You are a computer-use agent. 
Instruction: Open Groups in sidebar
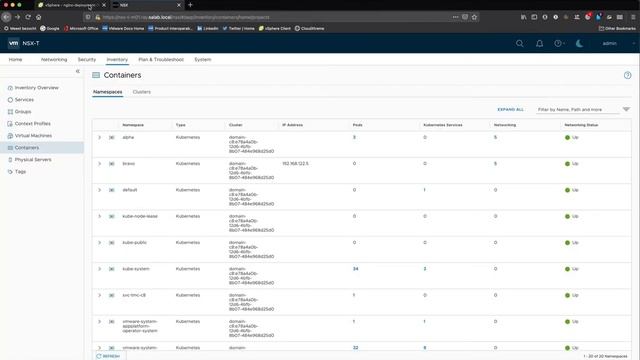(23, 111)
